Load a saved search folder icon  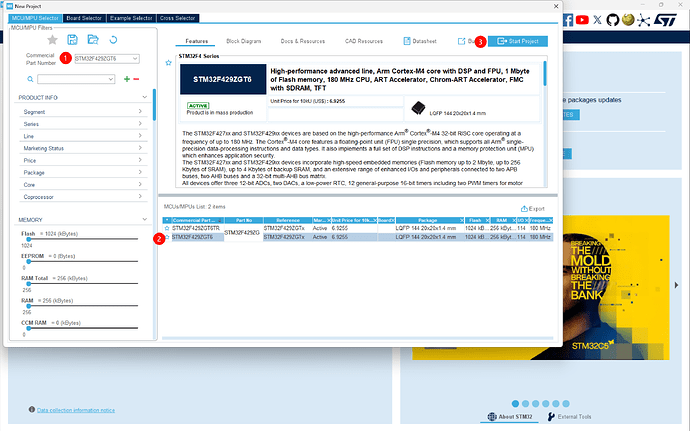click(x=93, y=40)
